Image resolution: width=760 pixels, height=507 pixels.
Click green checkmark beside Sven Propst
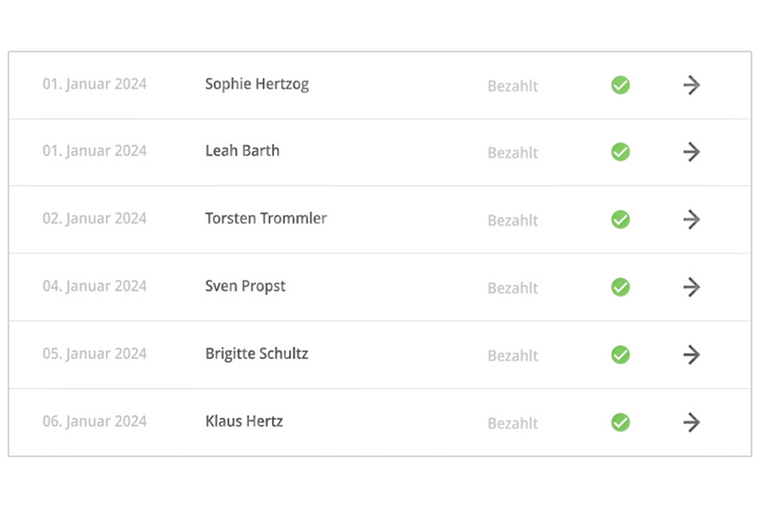[x=620, y=287]
